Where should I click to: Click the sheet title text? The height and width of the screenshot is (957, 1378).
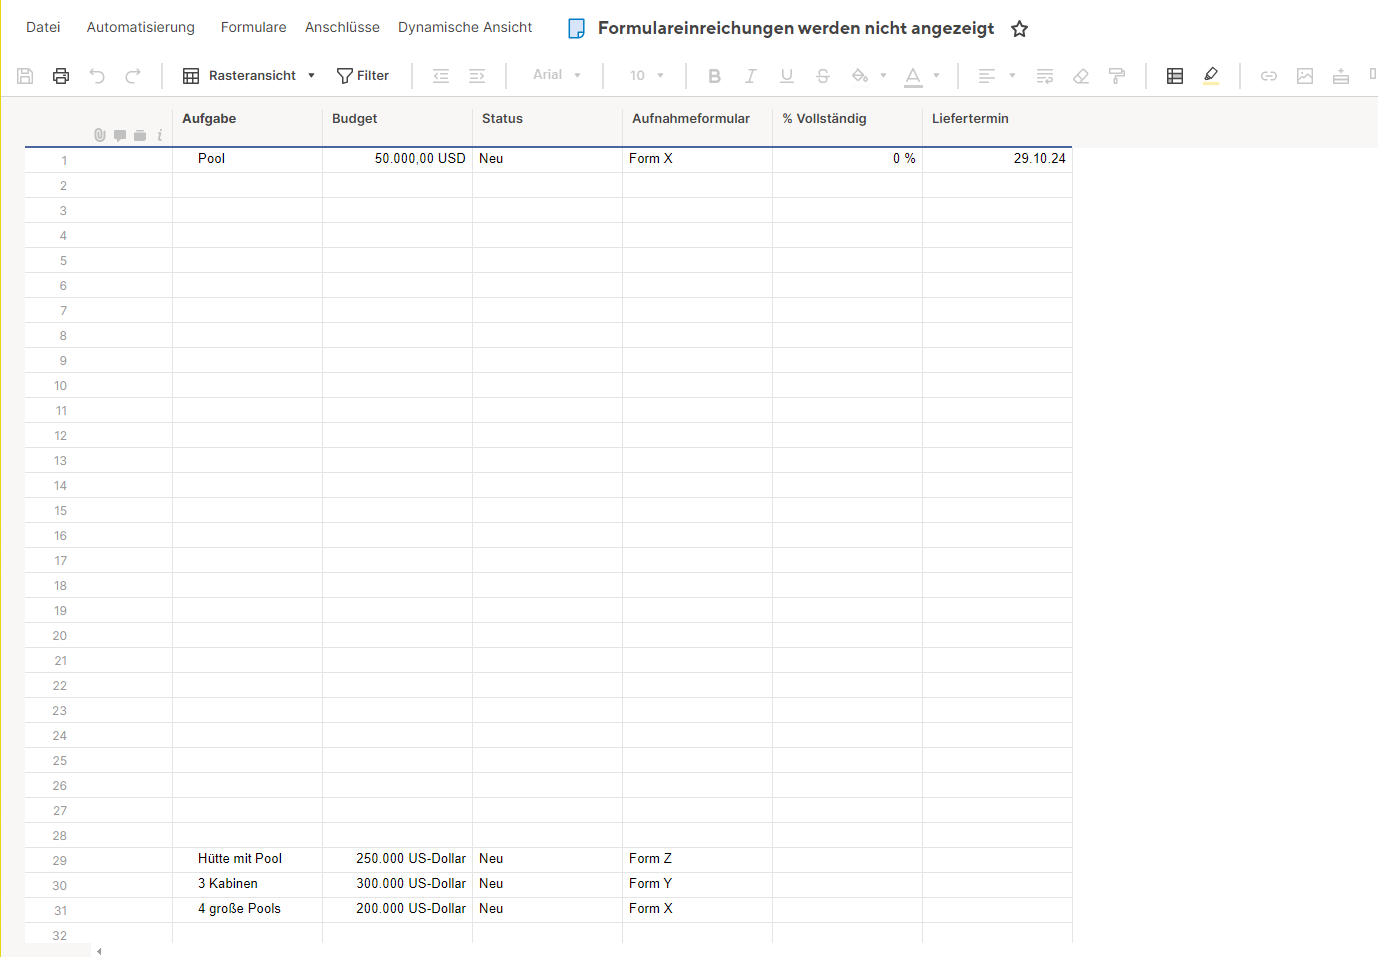click(796, 28)
